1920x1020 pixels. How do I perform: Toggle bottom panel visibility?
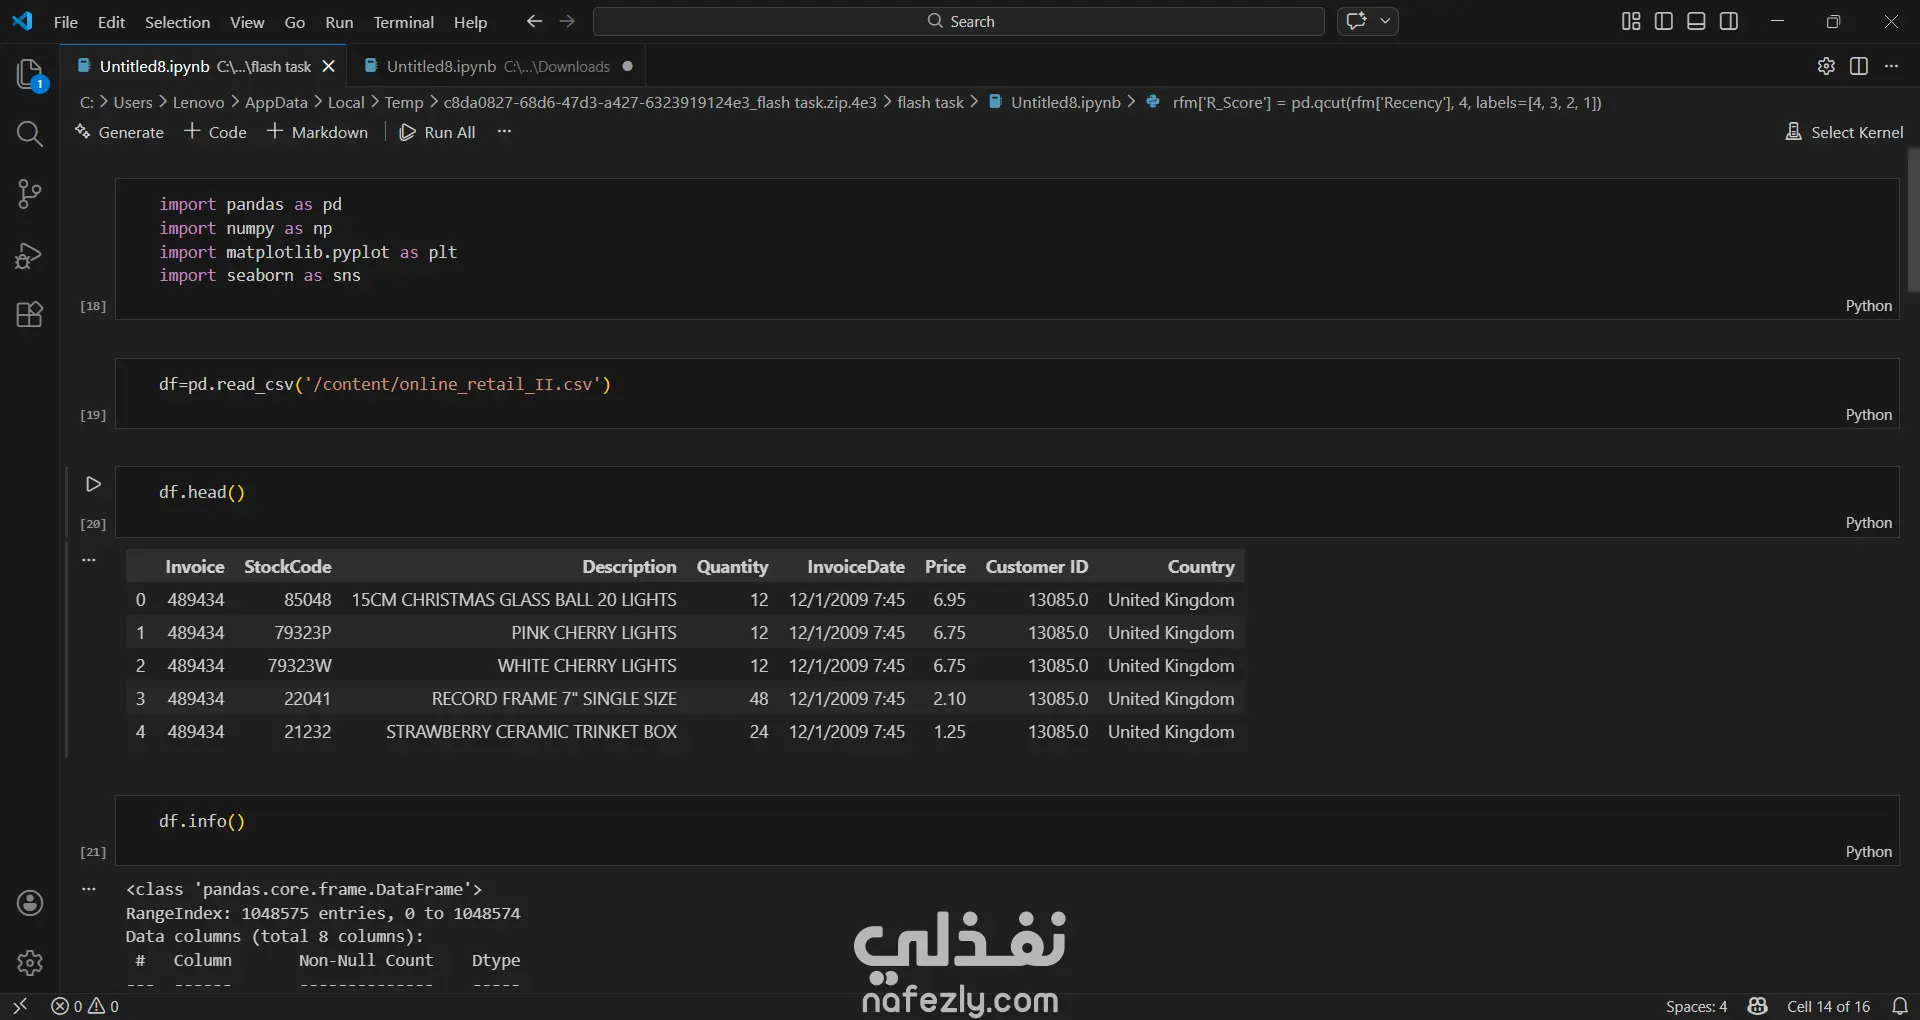tap(1696, 21)
